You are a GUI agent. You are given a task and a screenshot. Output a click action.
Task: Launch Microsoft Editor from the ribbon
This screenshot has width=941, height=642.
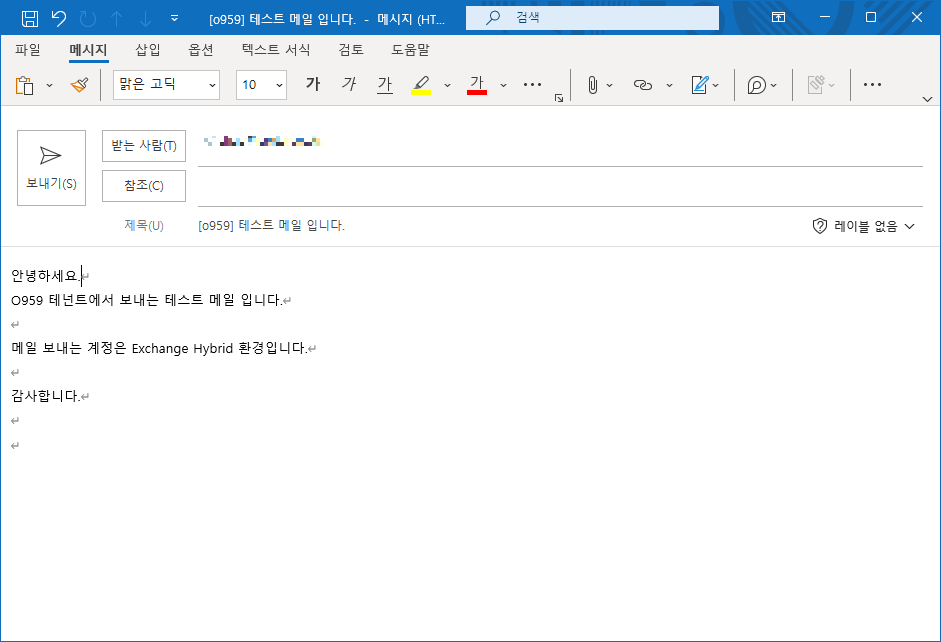pyautogui.click(x=757, y=85)
